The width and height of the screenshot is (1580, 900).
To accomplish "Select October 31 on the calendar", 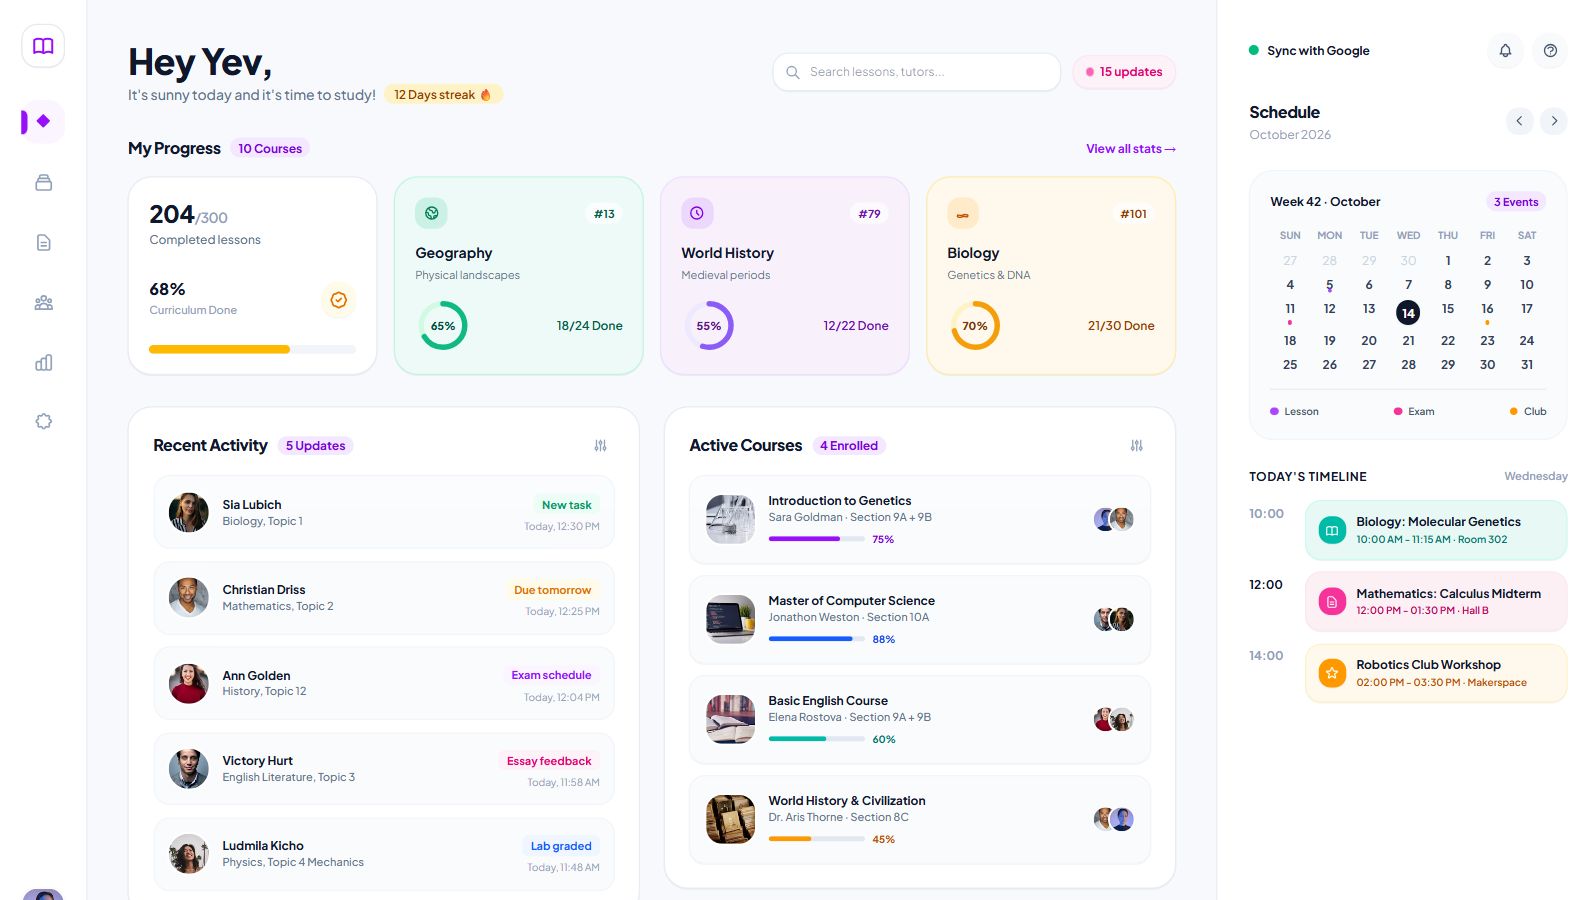I will [x=1527, y=365].
